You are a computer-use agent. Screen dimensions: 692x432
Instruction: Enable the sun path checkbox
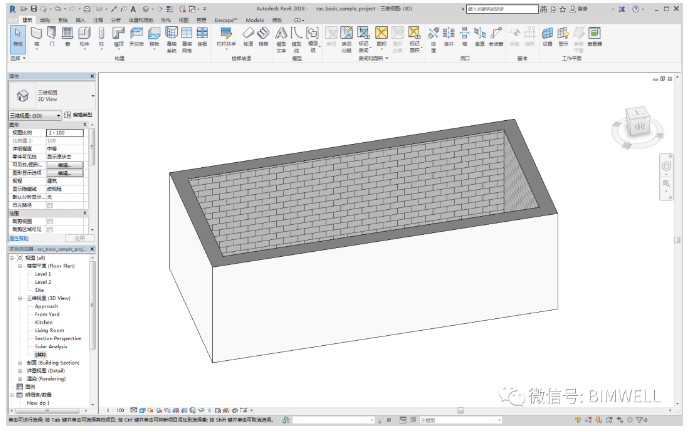pos(50,205)
